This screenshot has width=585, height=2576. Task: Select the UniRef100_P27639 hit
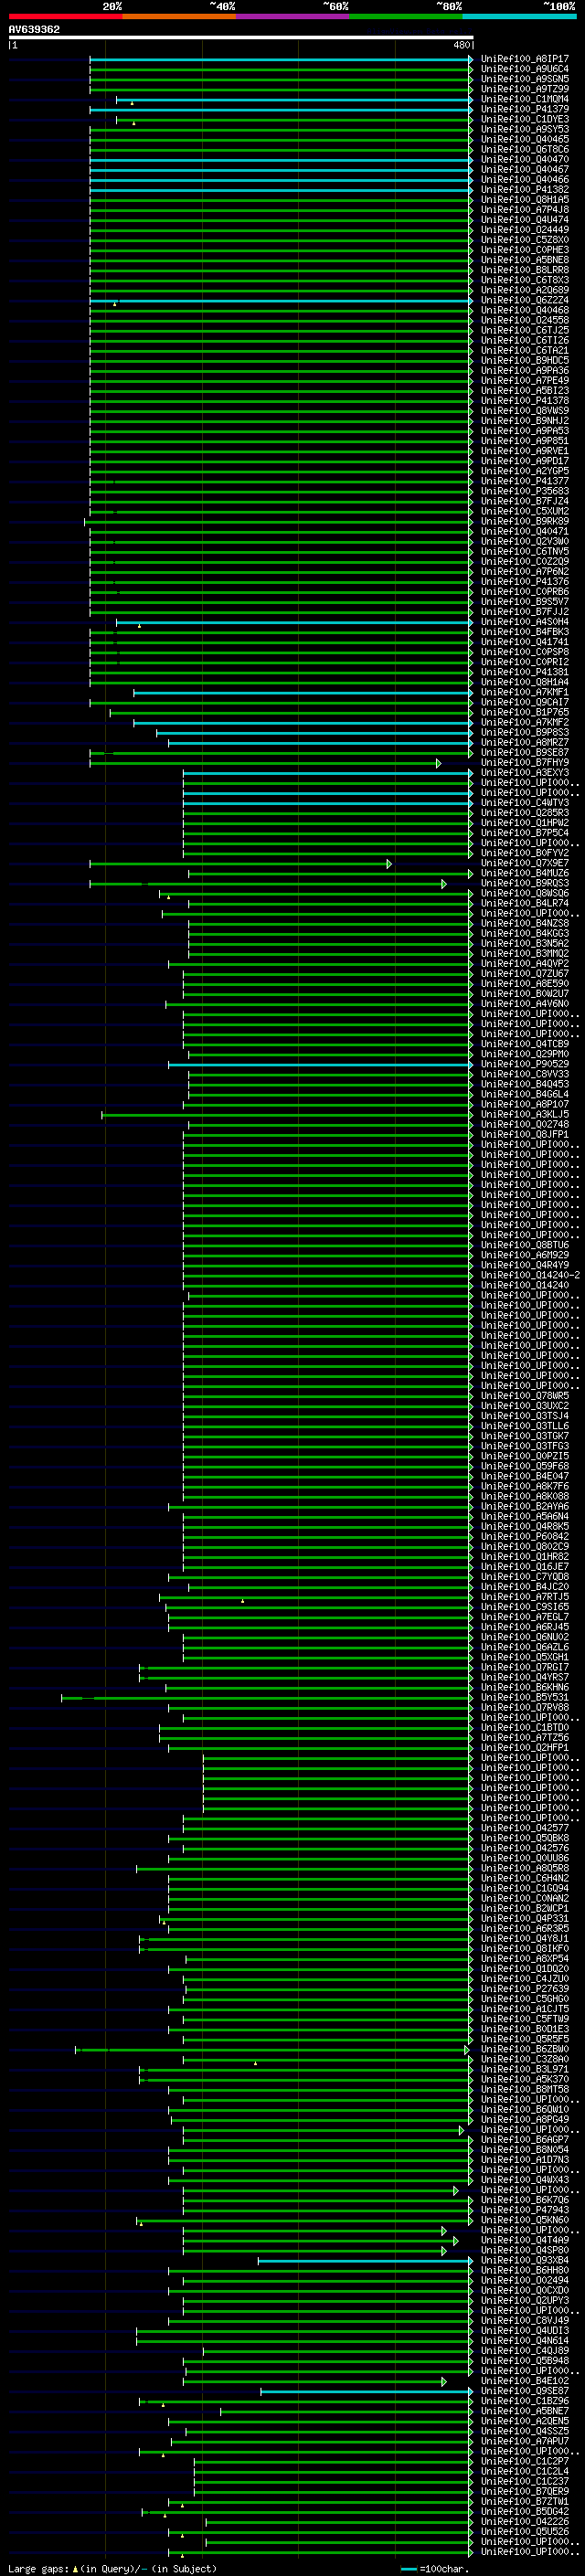[x=525, y=1989]
